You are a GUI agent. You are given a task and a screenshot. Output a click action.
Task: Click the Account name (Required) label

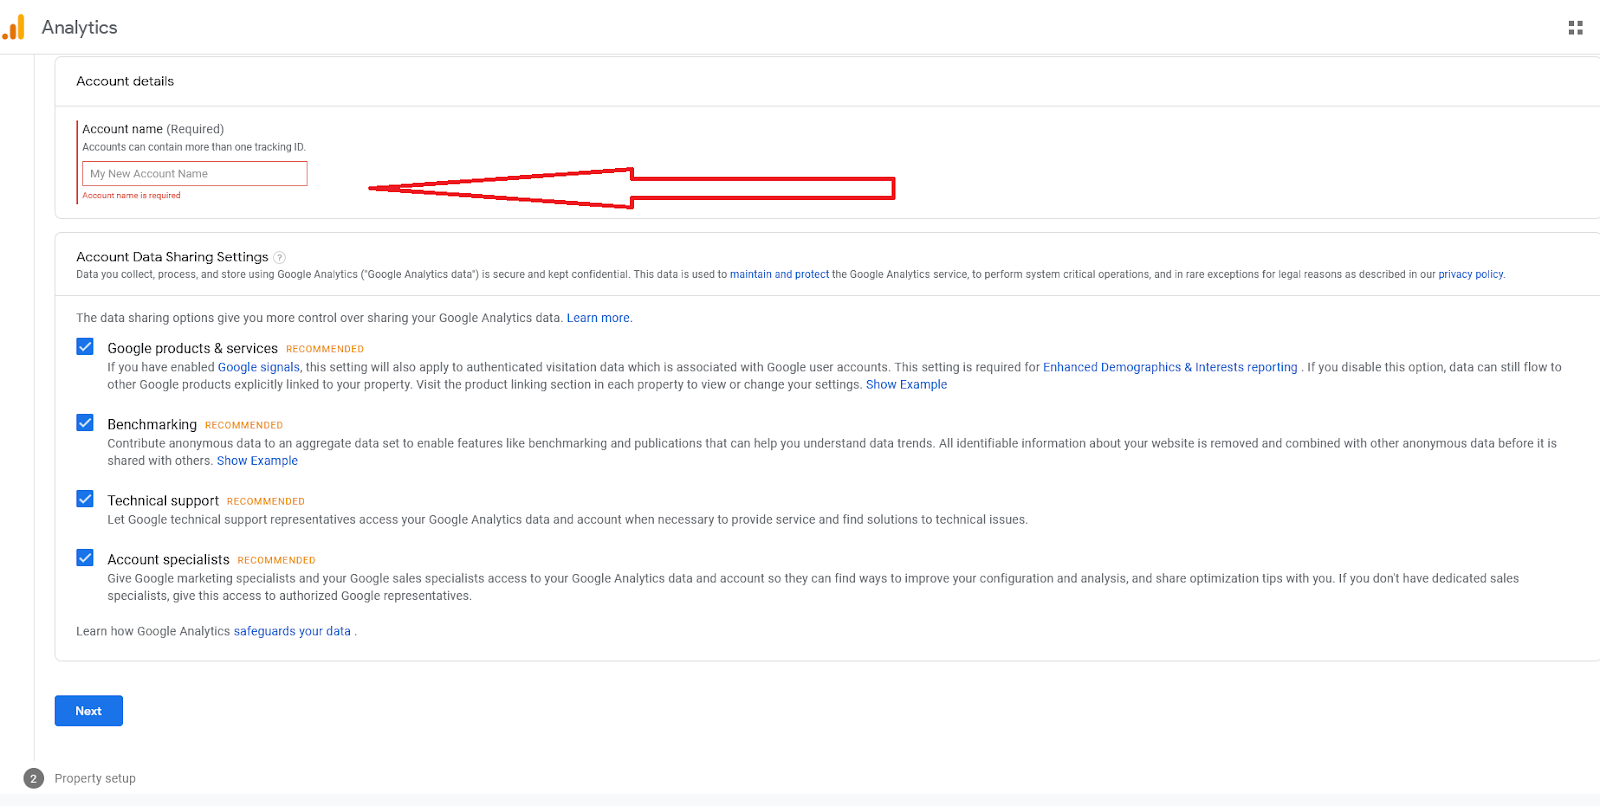click(x=153, y=129)
